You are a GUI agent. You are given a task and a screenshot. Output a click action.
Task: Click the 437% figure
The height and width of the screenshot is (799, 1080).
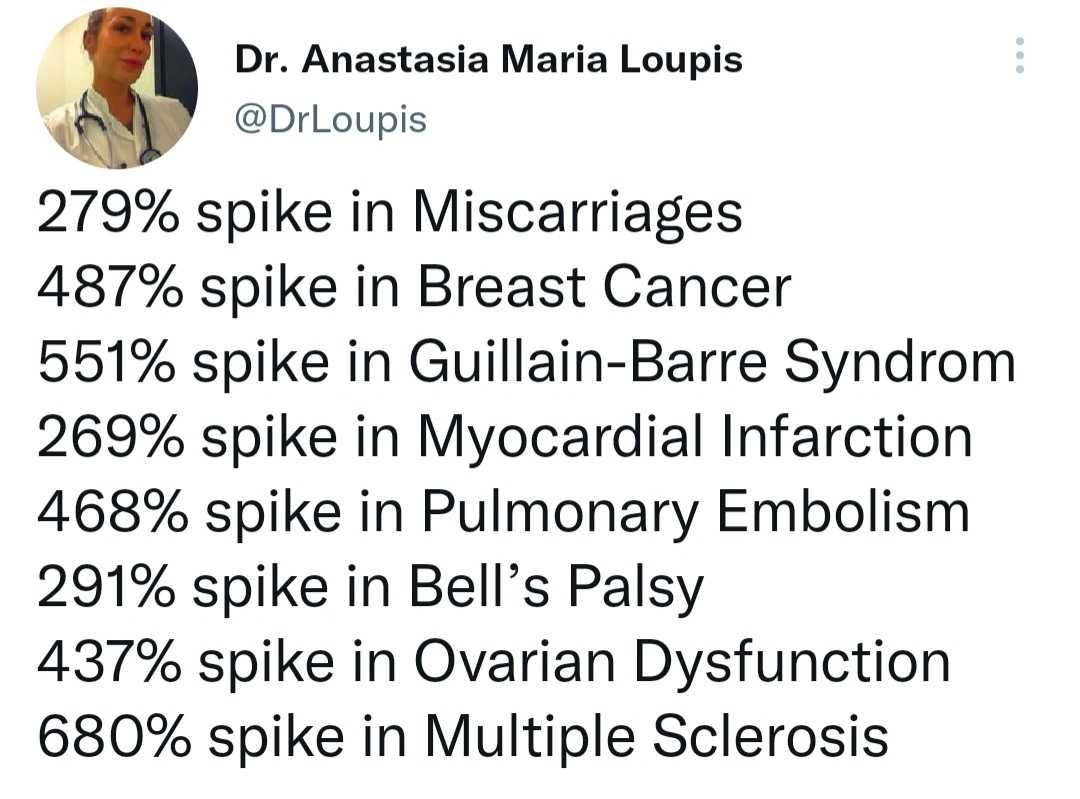pyautogui.click(x=110, y=661)
